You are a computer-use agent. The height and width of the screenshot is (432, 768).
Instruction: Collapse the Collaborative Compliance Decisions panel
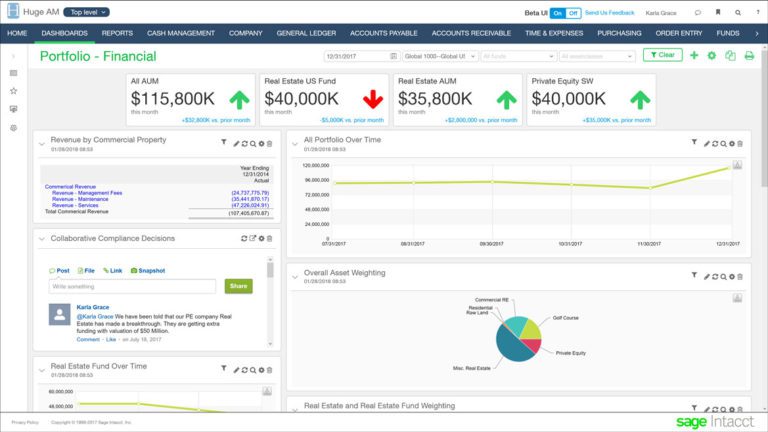pos(41,239)
